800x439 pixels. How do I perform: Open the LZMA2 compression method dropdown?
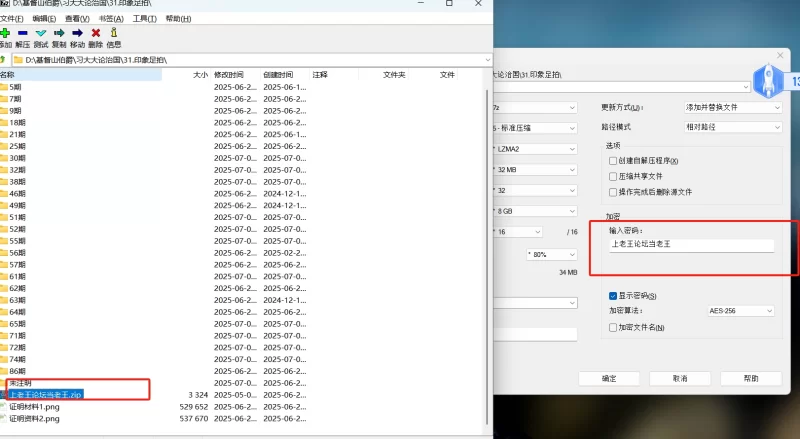point(535,149)
